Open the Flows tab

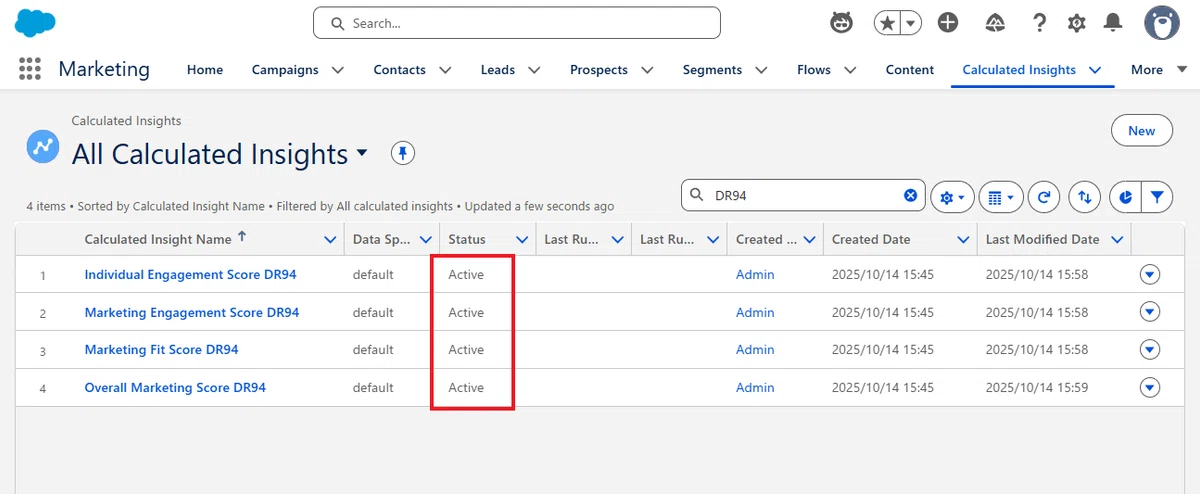click(x=814, y=70)
